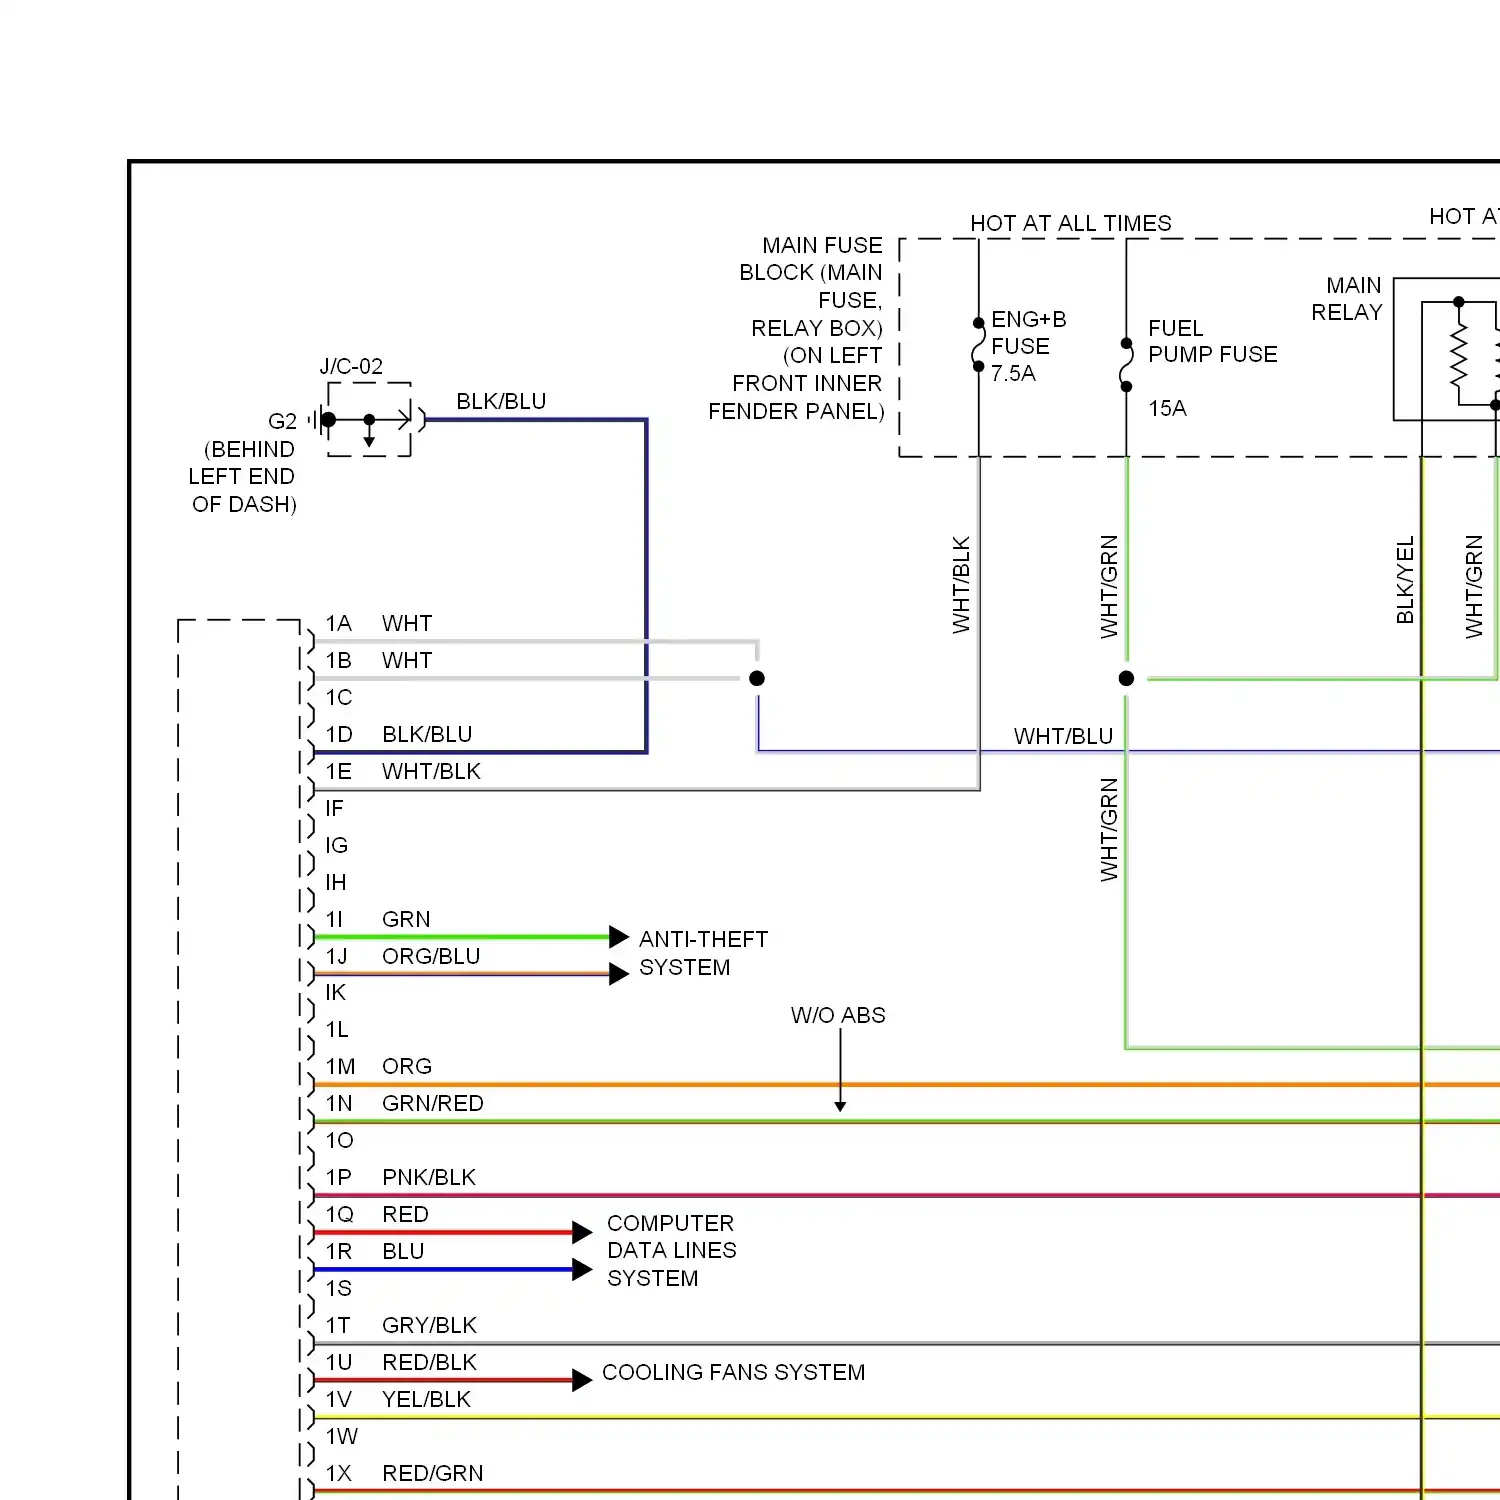Click the 'ORG' label at pin 1M

coord(407,1067)
